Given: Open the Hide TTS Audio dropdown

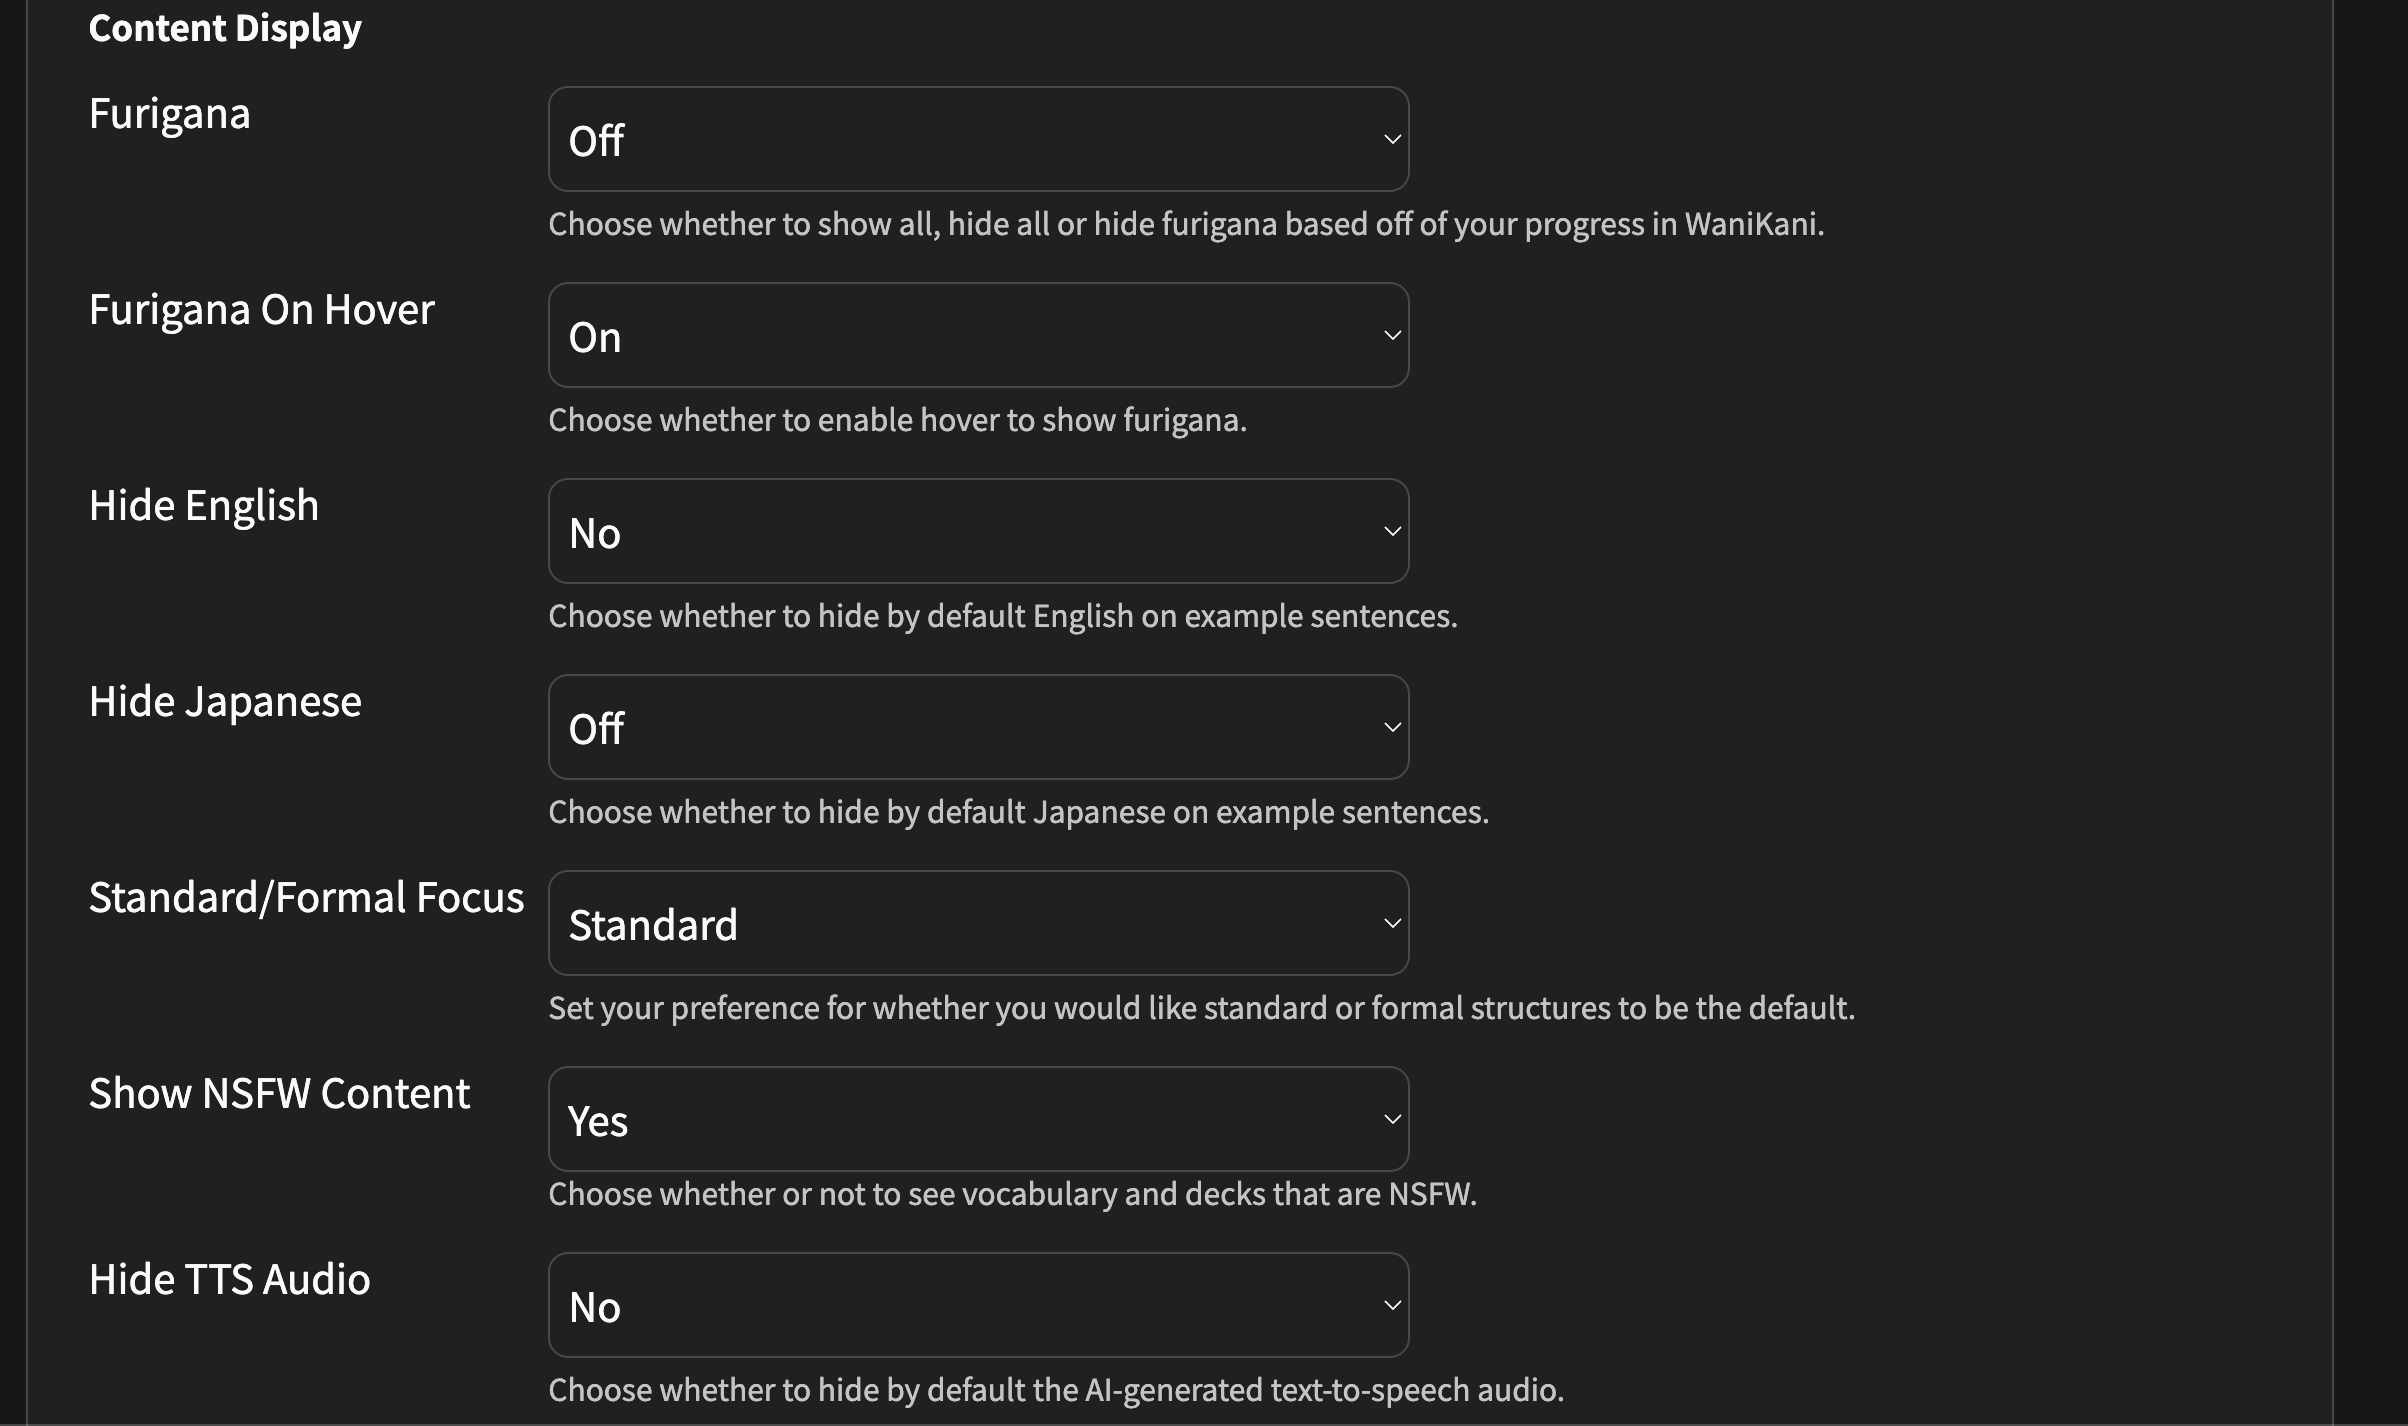Looking at the screenshot, I should 978,1305.
